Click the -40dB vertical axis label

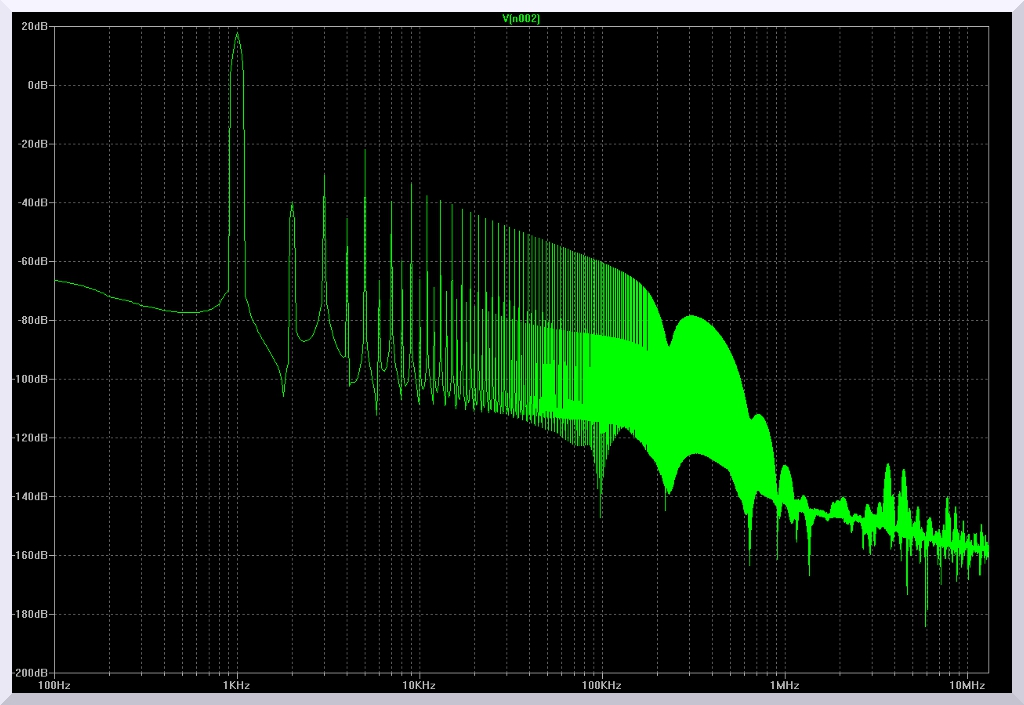35,203
